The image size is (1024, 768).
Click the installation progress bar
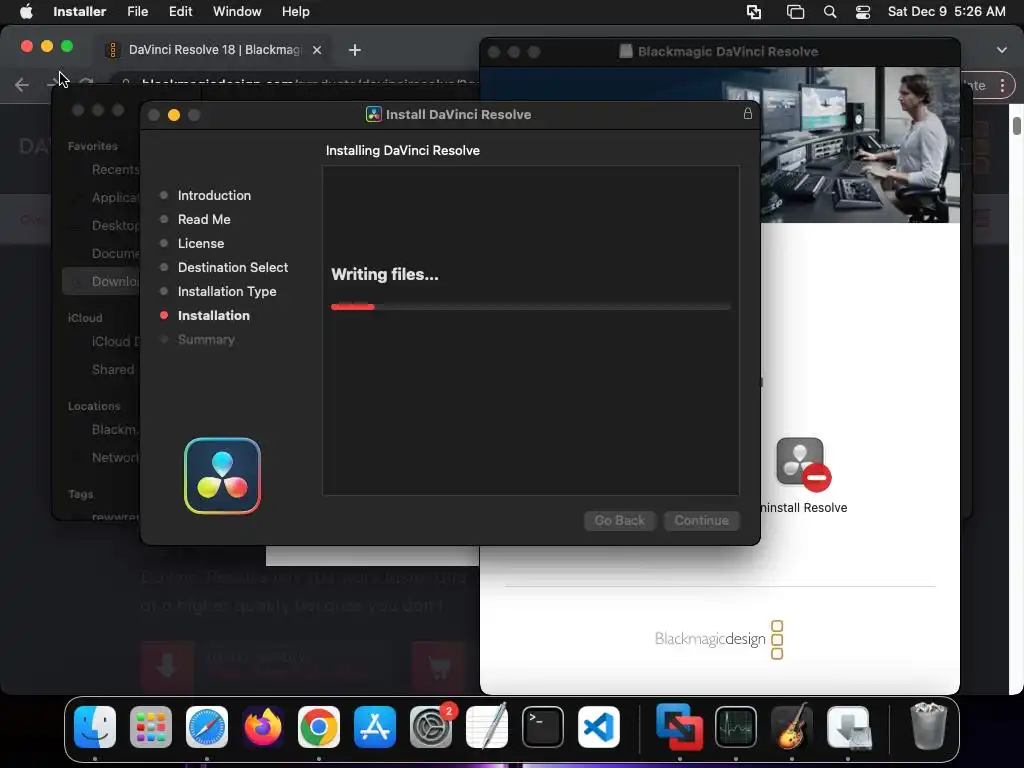[x=530, y=306]
